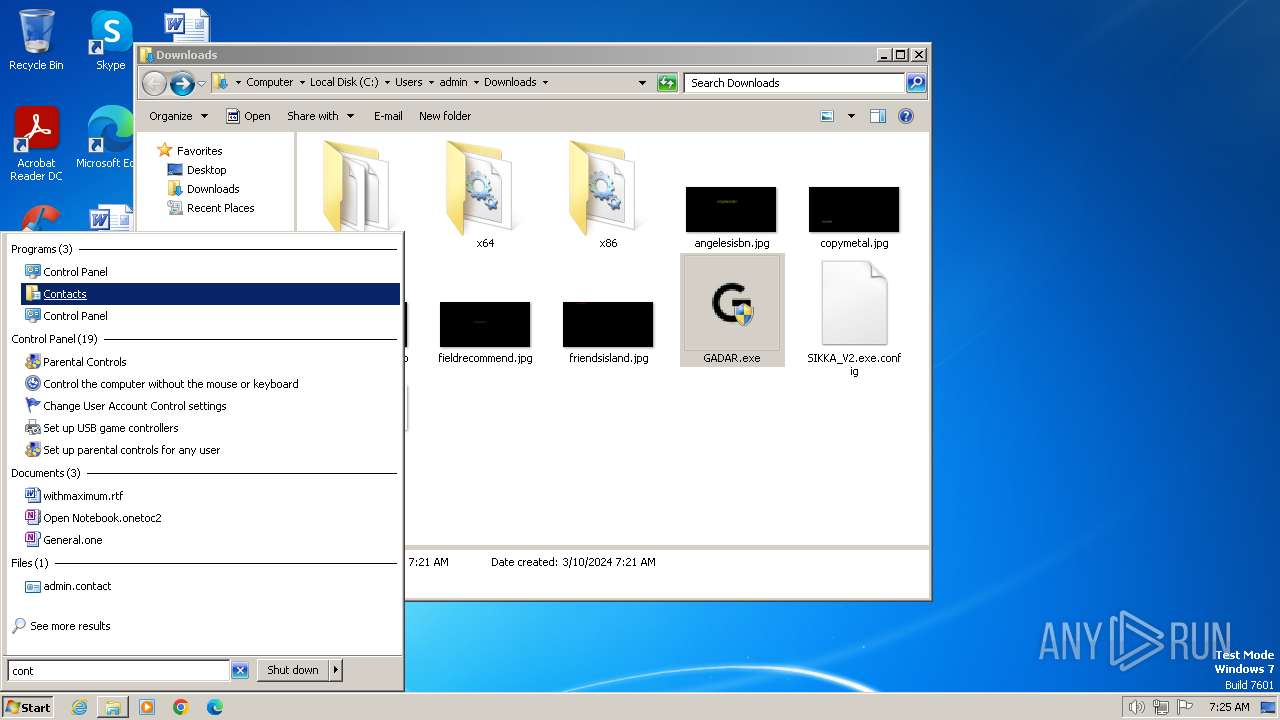The width and height of the screenshot is (1280, 720).
Task: Expand the recent pages arrow beside forward button
Action: [202, 83]
